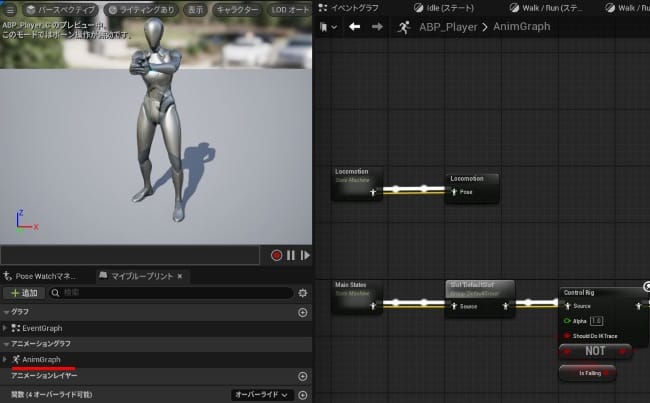Step the preview forward one frame
The height and width of the screenshot is (403, 650).
[x=305, y=255]
